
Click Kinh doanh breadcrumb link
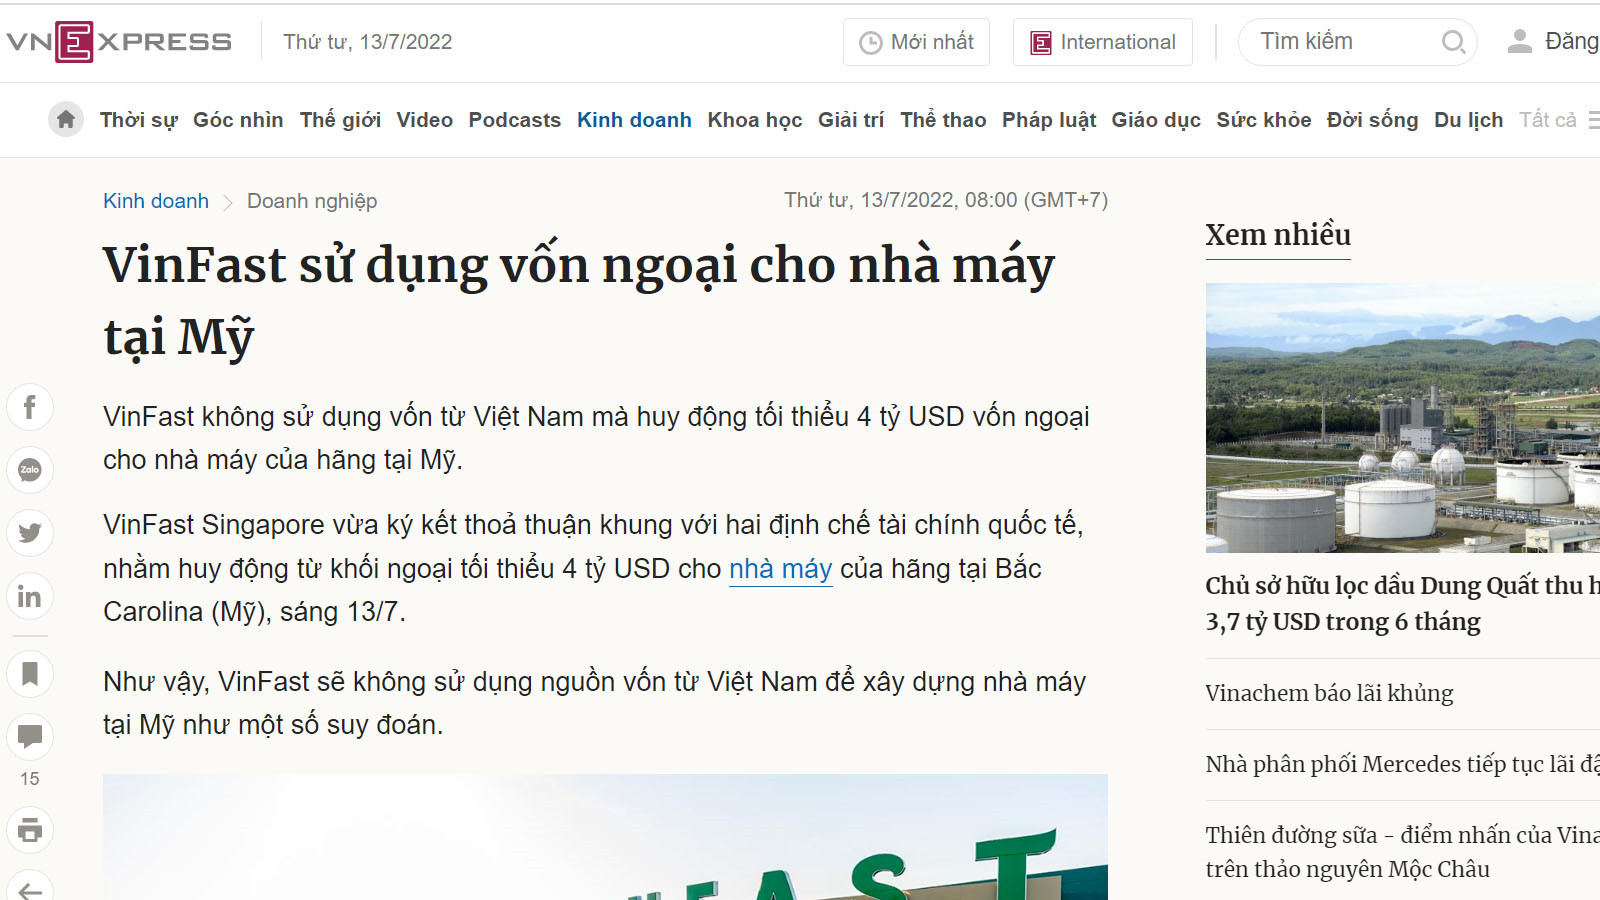(156, 201)
